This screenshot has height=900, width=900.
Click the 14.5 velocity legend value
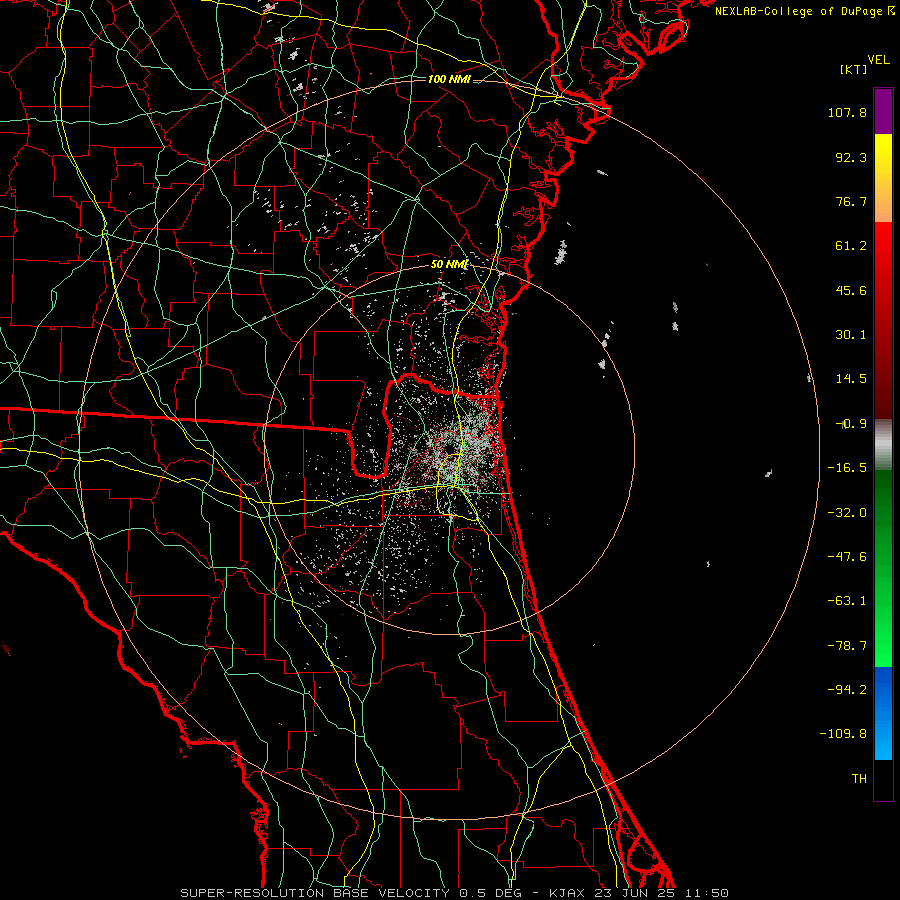851,379
